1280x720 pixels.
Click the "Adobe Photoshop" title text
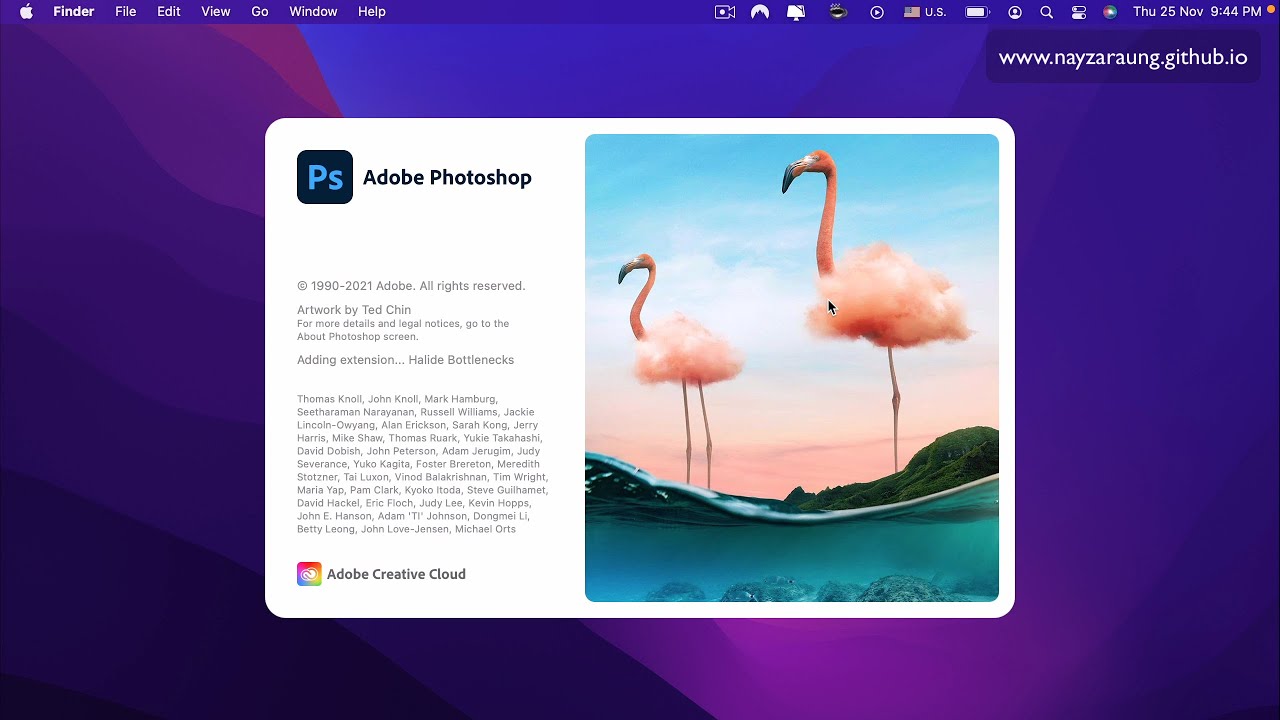[447, 177]
